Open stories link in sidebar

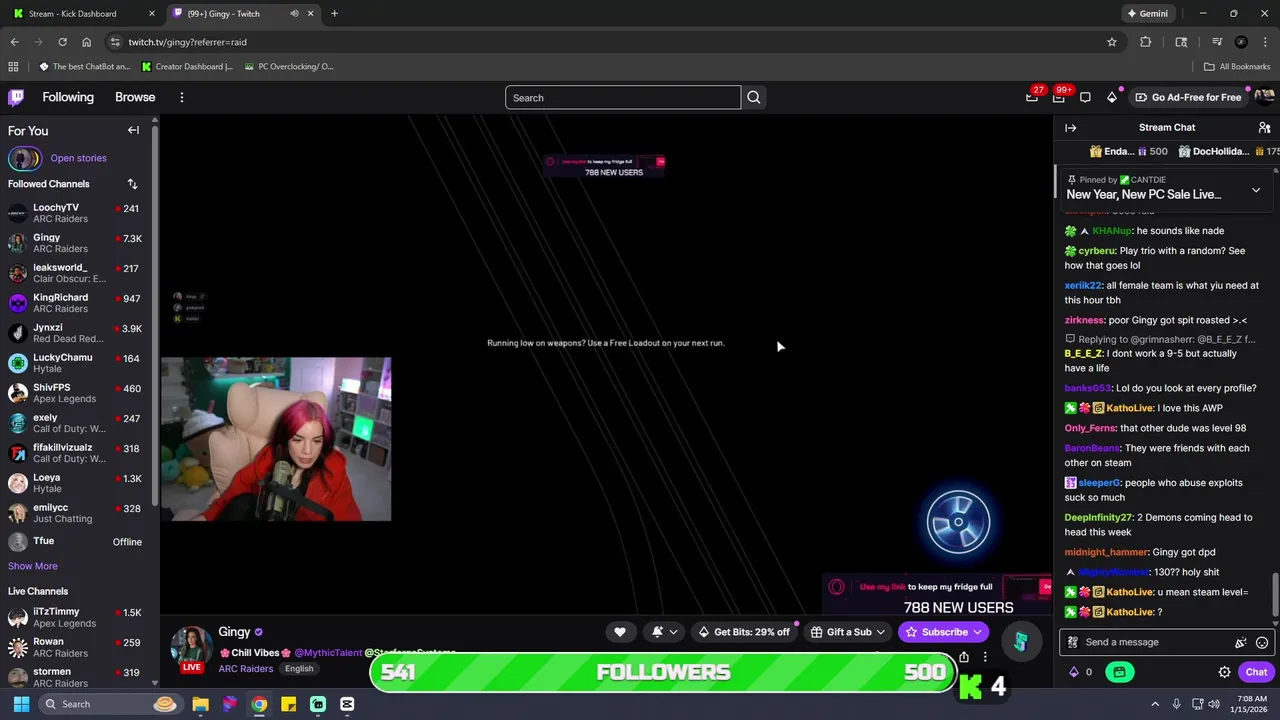click(78, 158)
